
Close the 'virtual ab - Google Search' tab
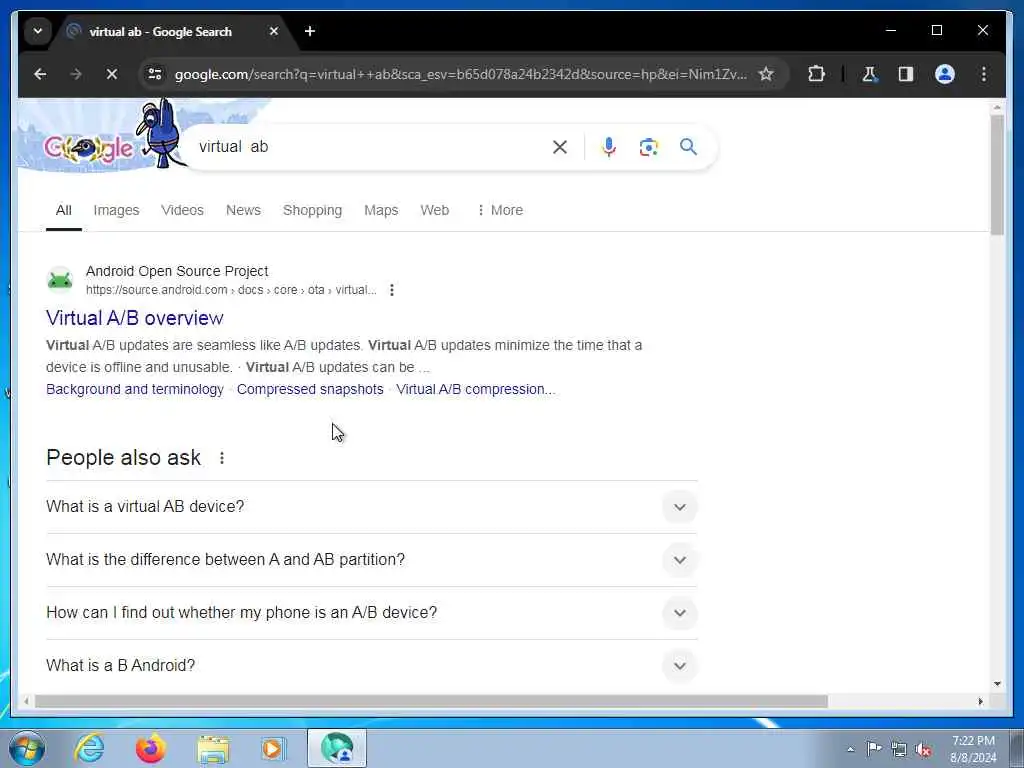[x=274, y=31]
